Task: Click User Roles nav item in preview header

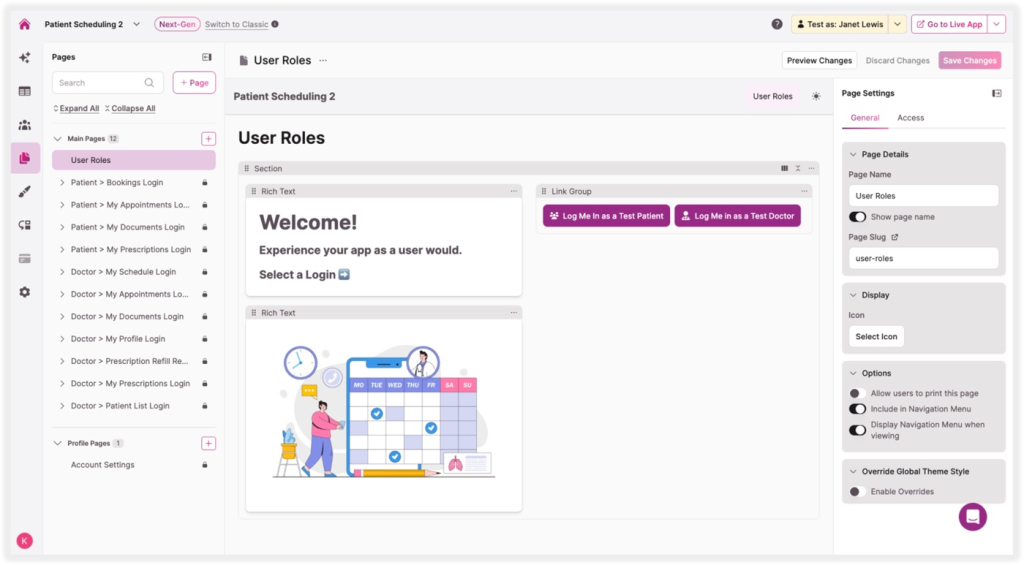Action: [x=773, y=96]
